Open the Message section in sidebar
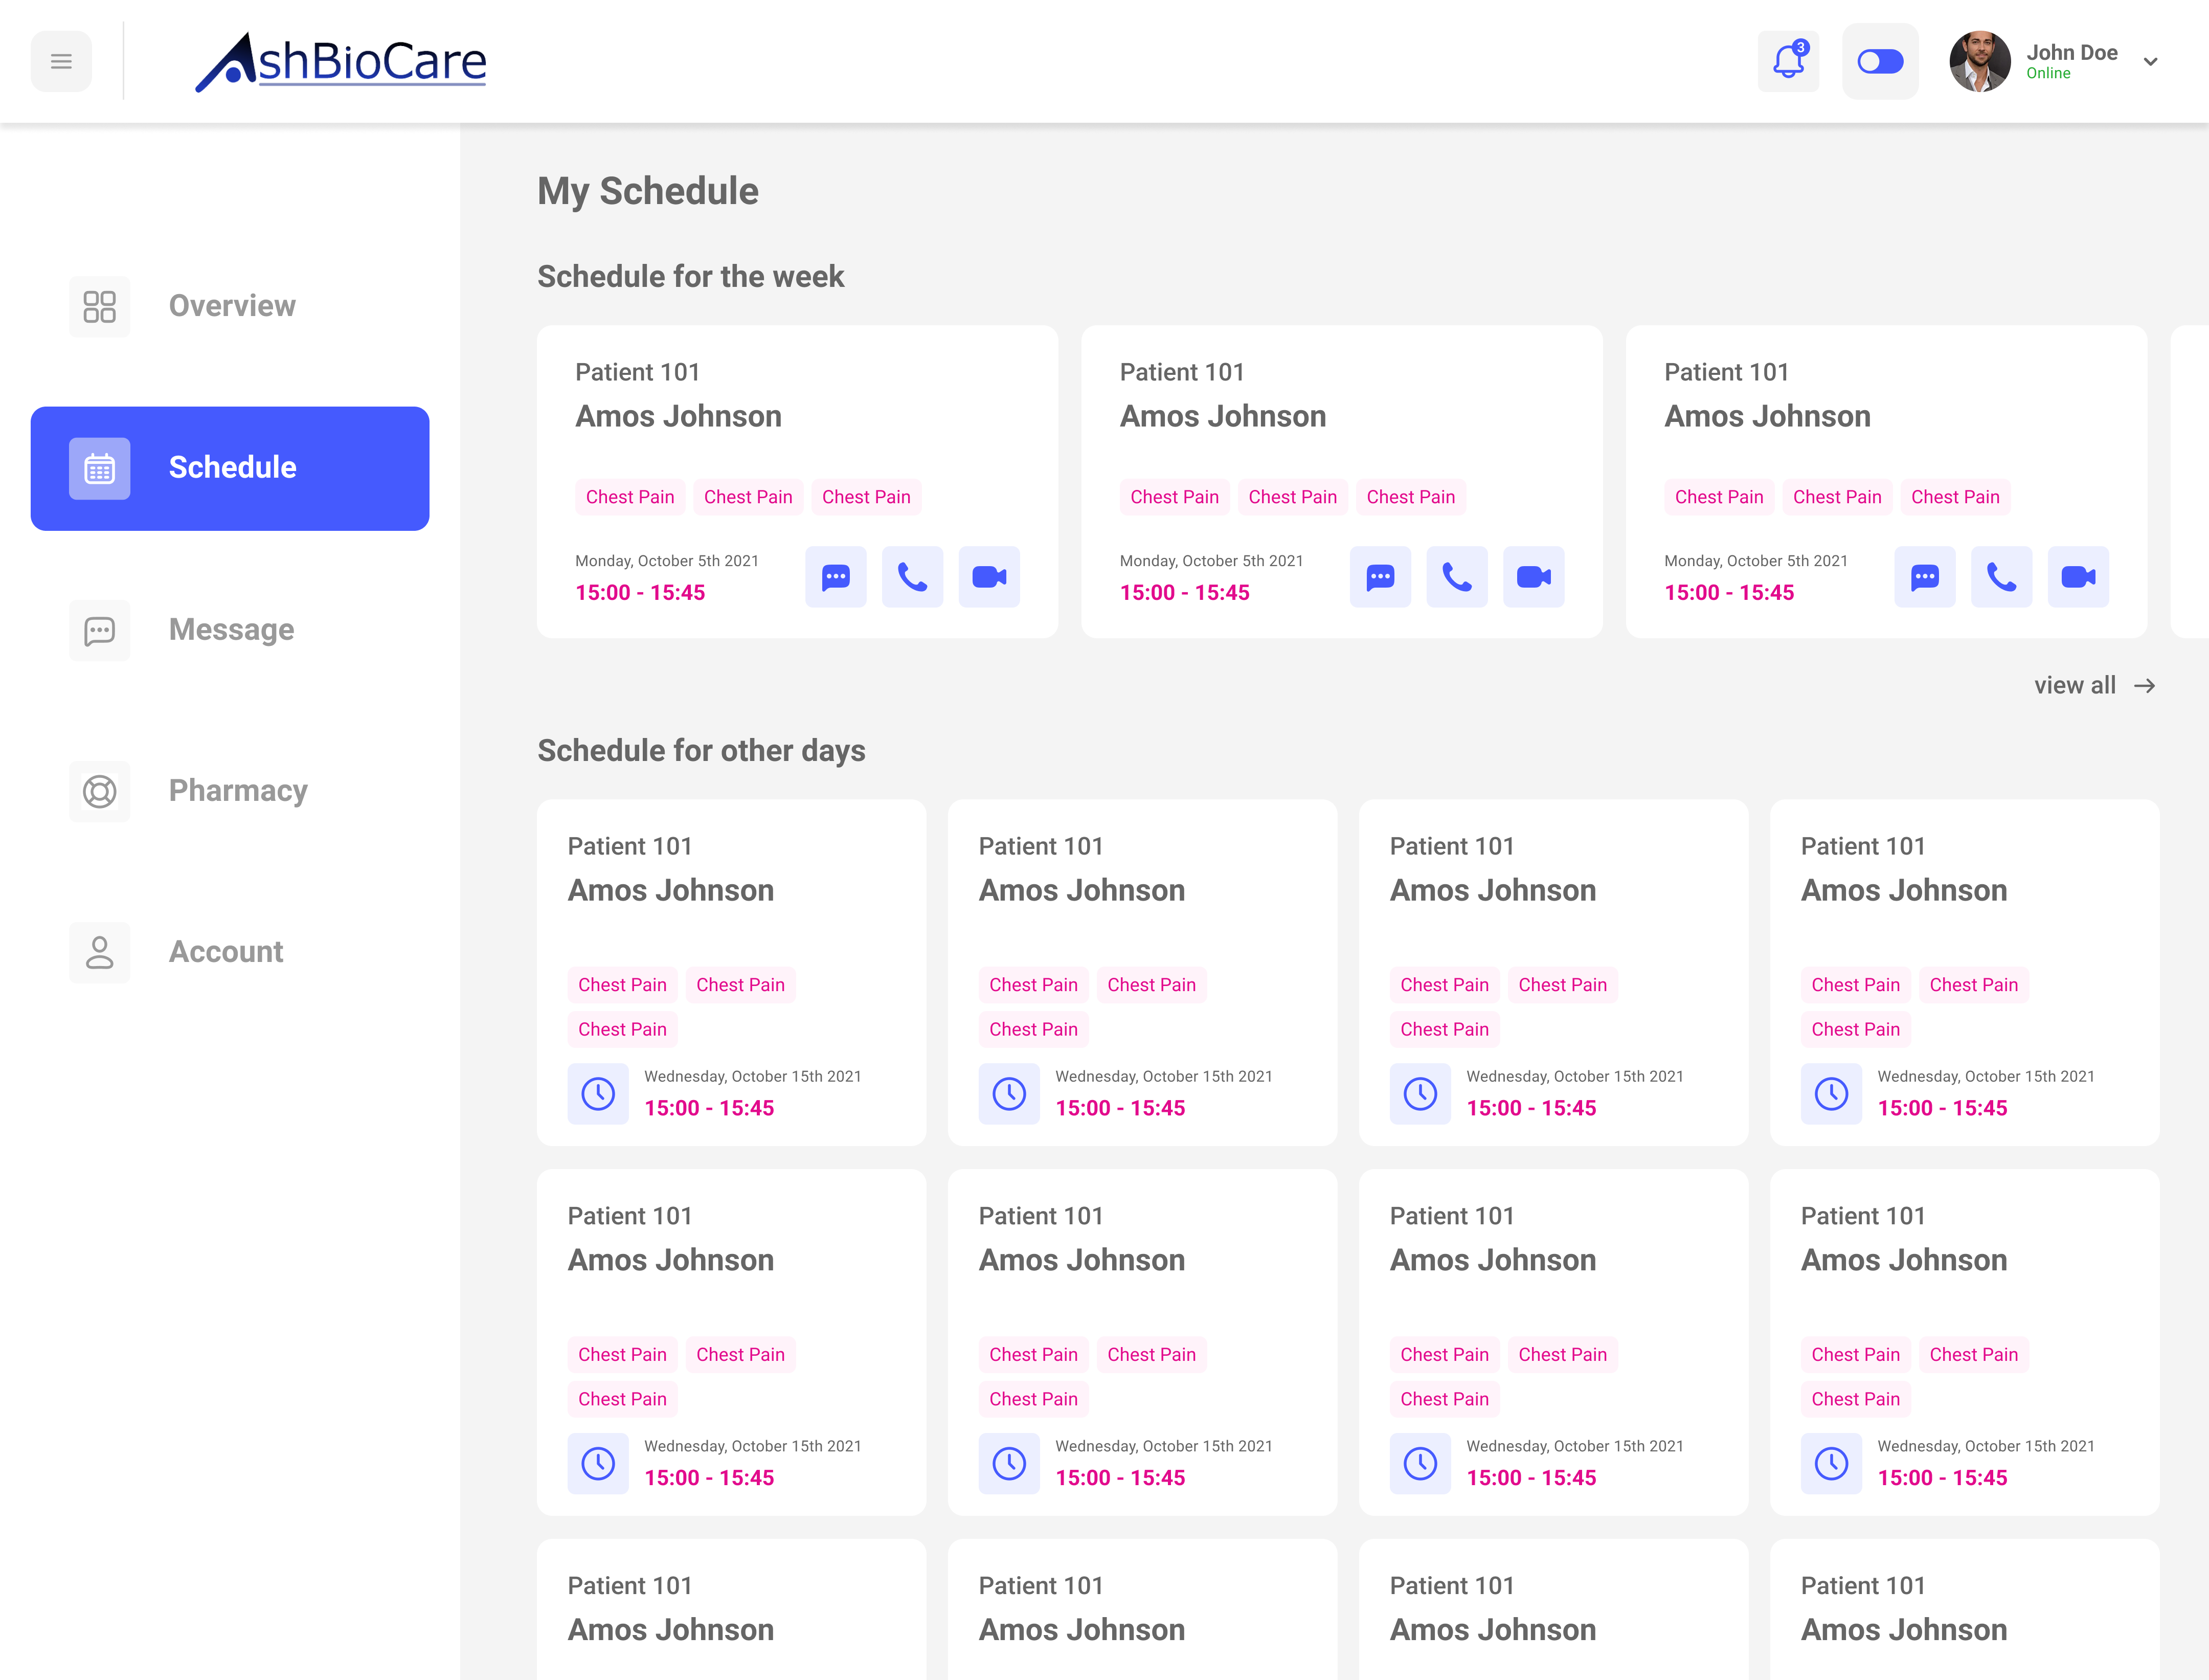2209x1680 pixels. point(230,630)
